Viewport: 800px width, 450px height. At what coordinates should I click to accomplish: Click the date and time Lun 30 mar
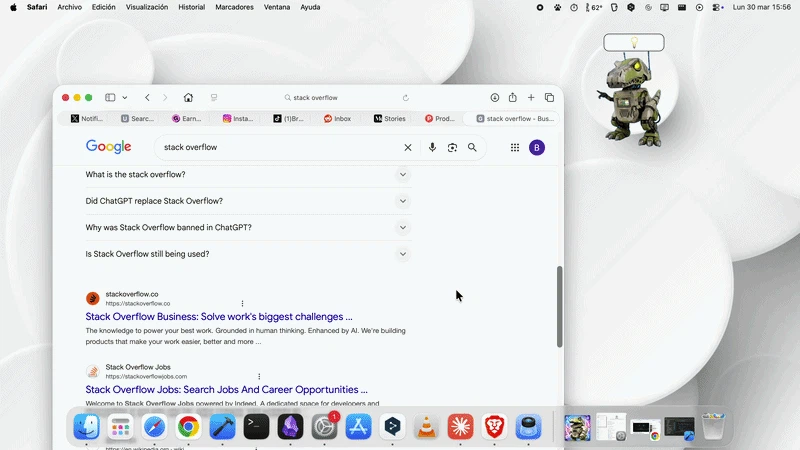762,7
